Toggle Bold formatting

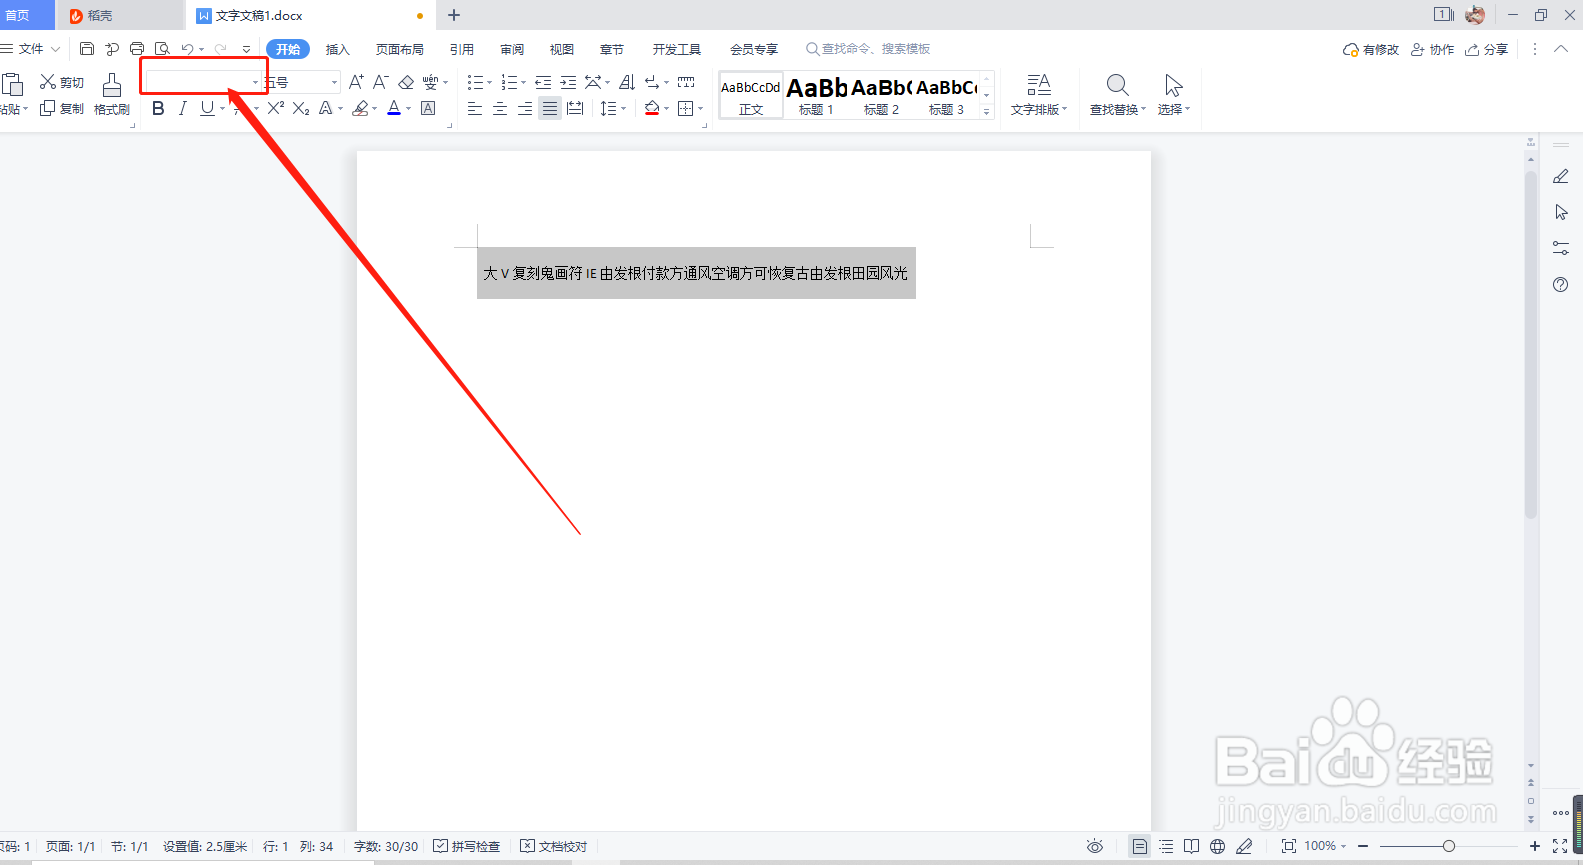click(158, 108)
